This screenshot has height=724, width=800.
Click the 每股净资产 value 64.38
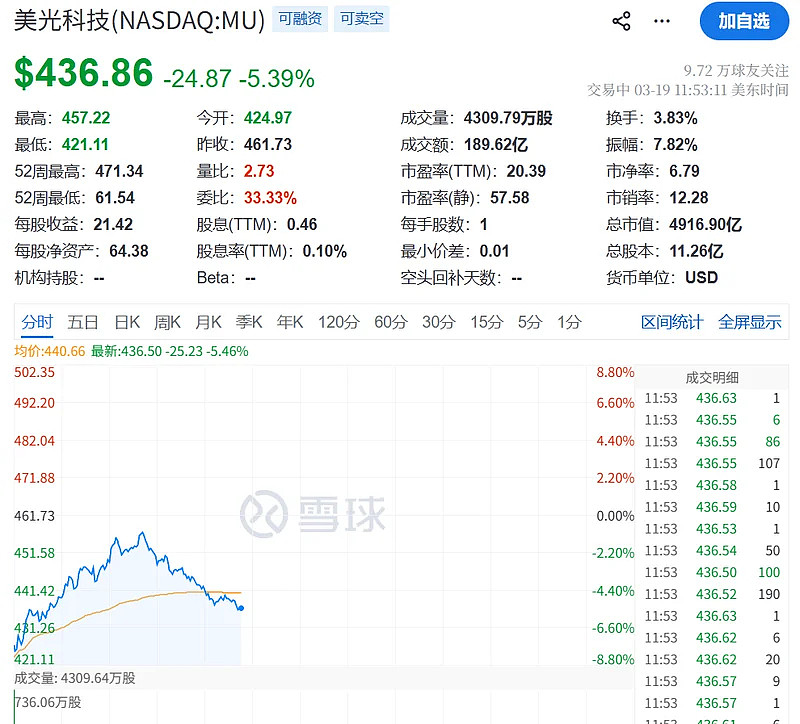pyautogui.click(x=129, y=251)
